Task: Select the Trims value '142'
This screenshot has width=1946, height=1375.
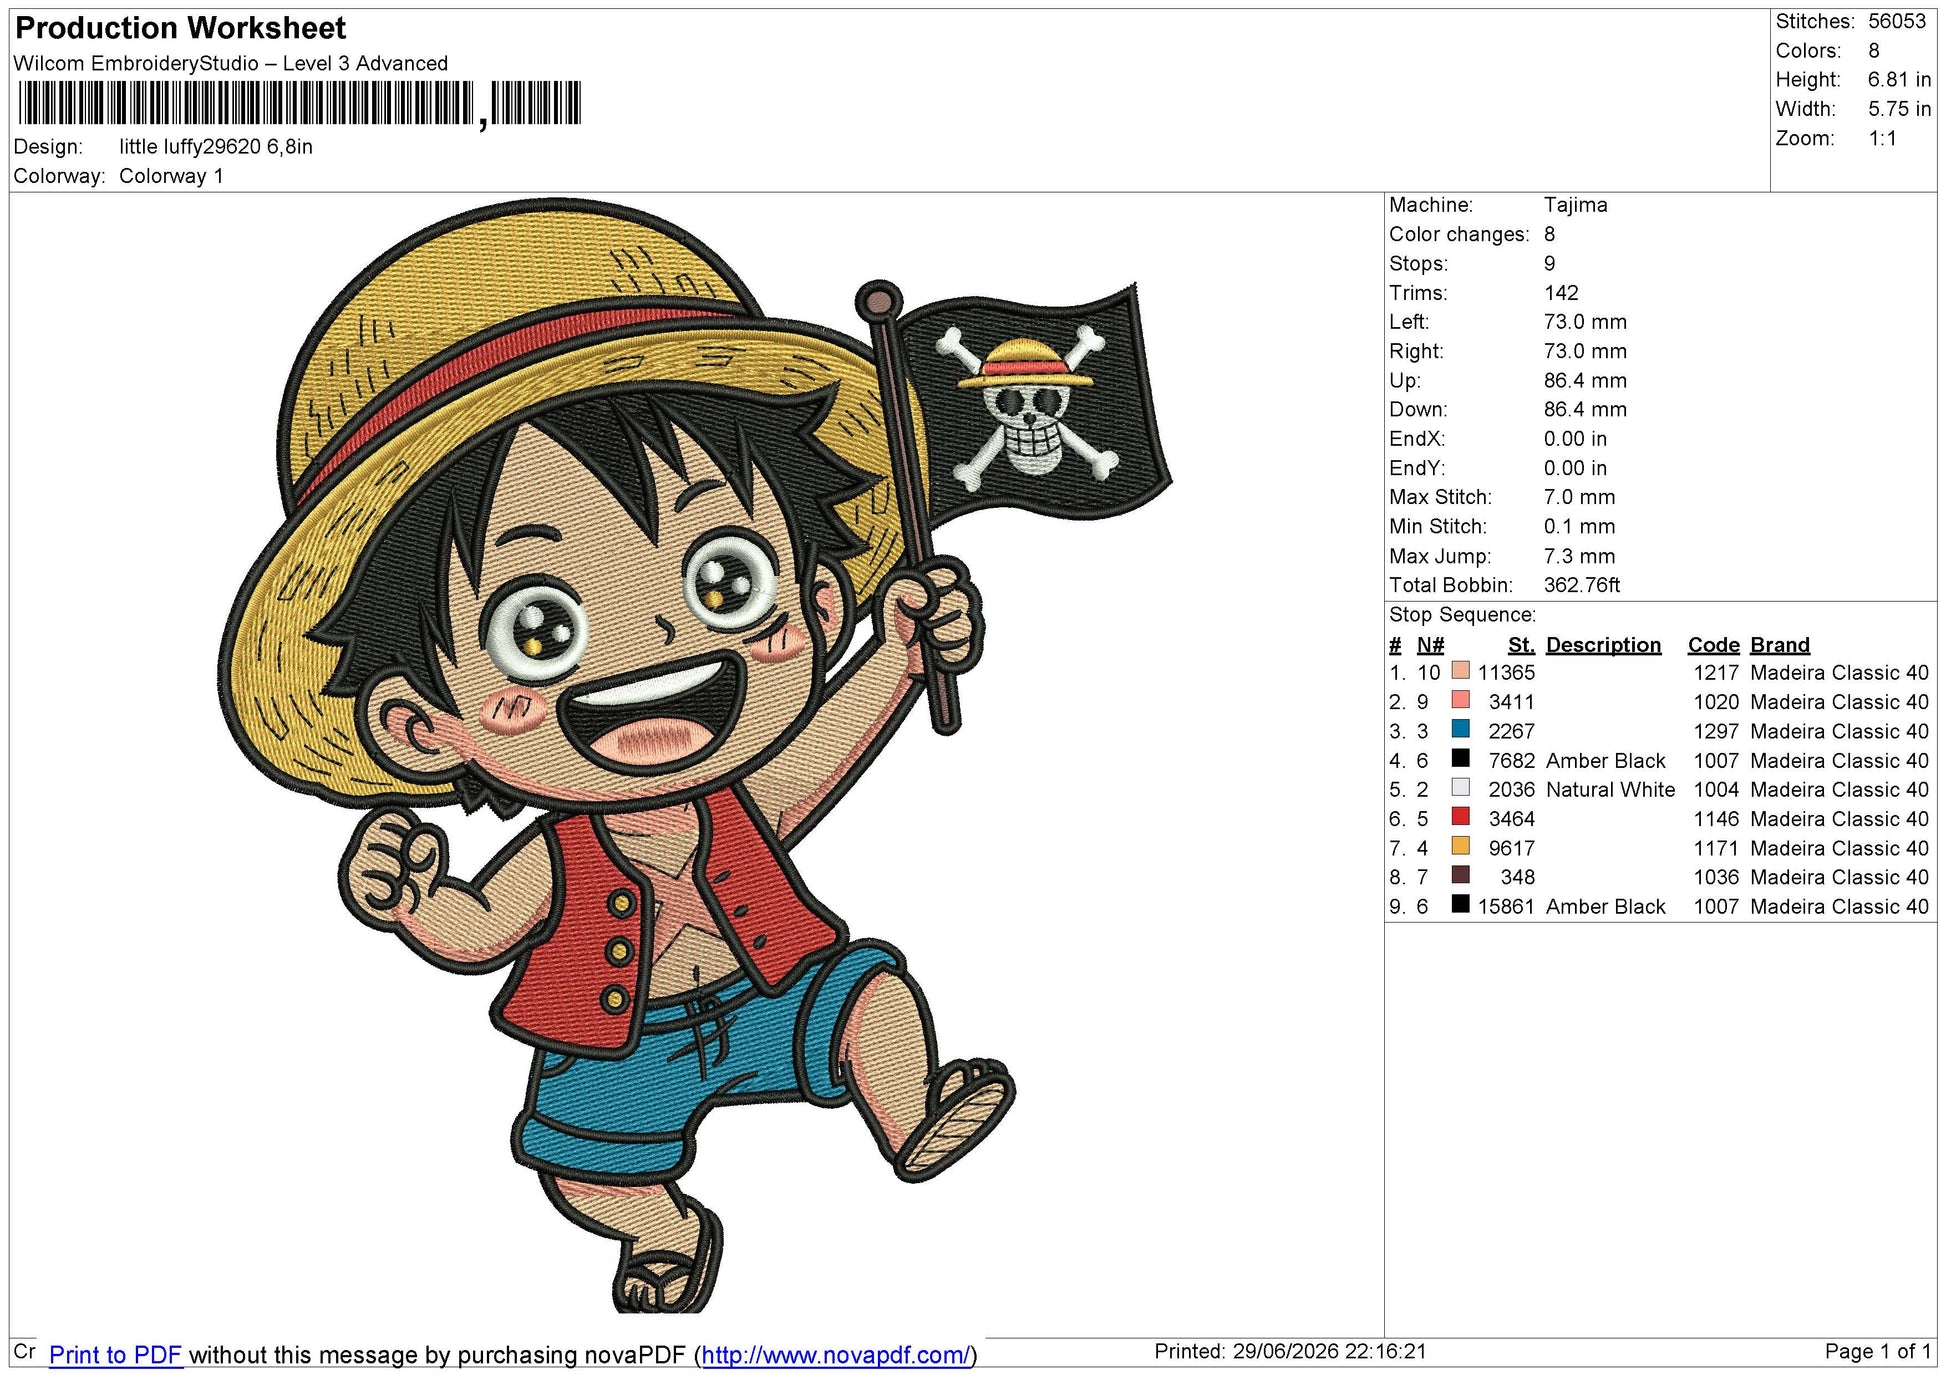Action: click(1561, 293)
